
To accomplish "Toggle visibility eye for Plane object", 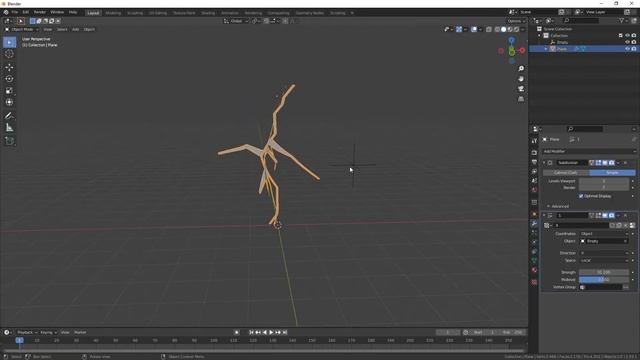I will point(627,49).
